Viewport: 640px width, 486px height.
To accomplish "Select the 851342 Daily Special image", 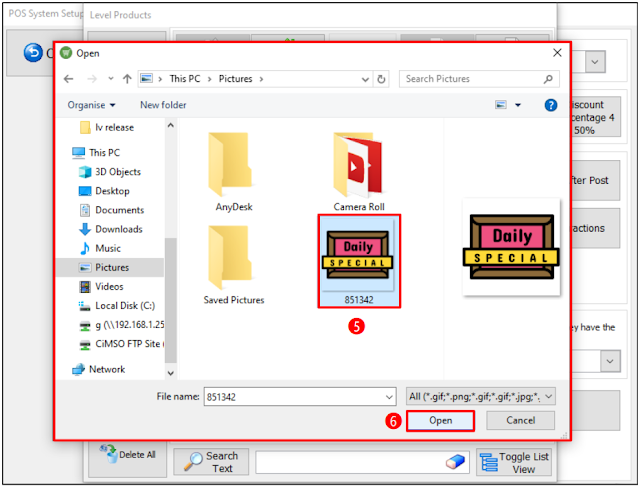I will click(x=359, y=261).
